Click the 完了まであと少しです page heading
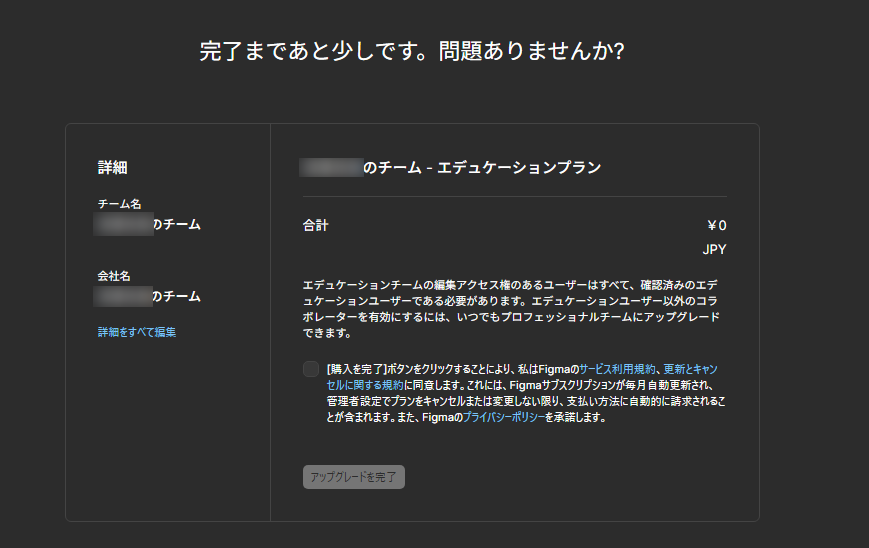This screenshot has height=548, width=869. click(412, 52)
